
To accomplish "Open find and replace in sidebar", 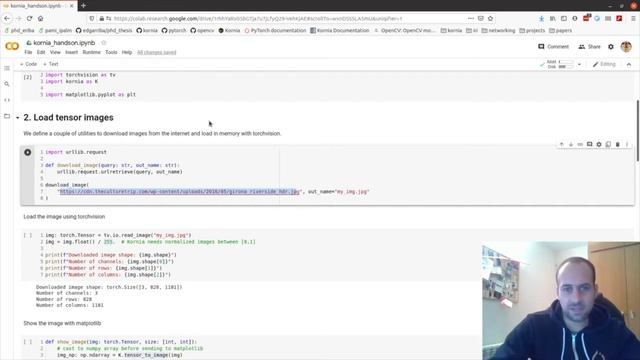I will coord(7,84).
